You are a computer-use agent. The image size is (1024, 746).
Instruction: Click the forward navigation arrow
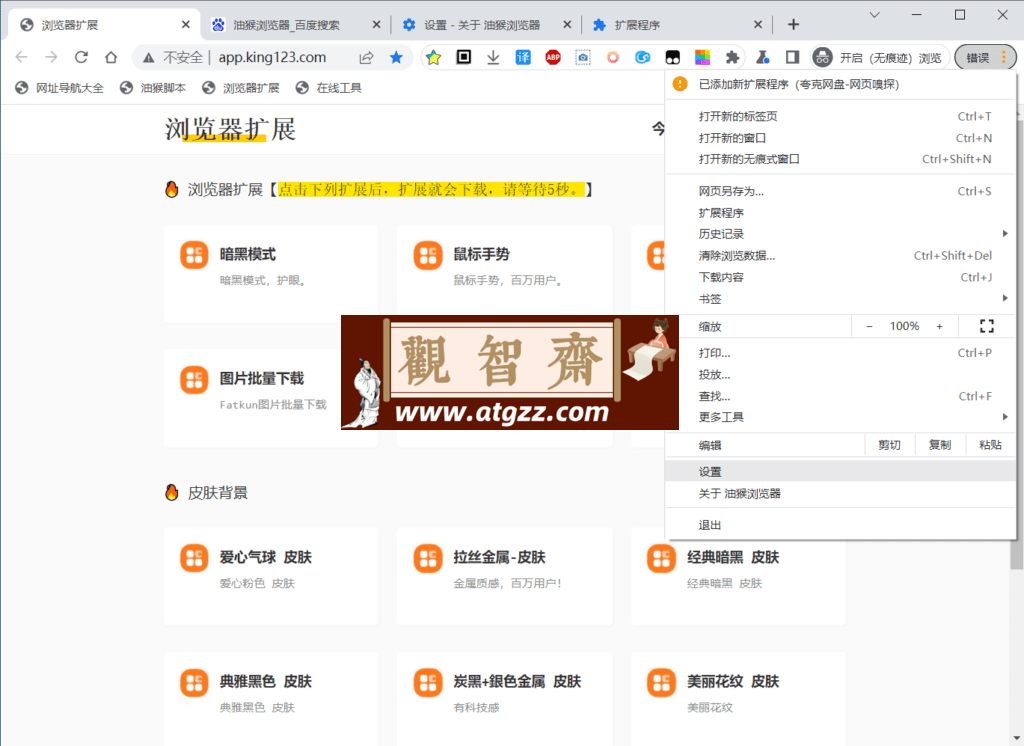click(51, 57)
